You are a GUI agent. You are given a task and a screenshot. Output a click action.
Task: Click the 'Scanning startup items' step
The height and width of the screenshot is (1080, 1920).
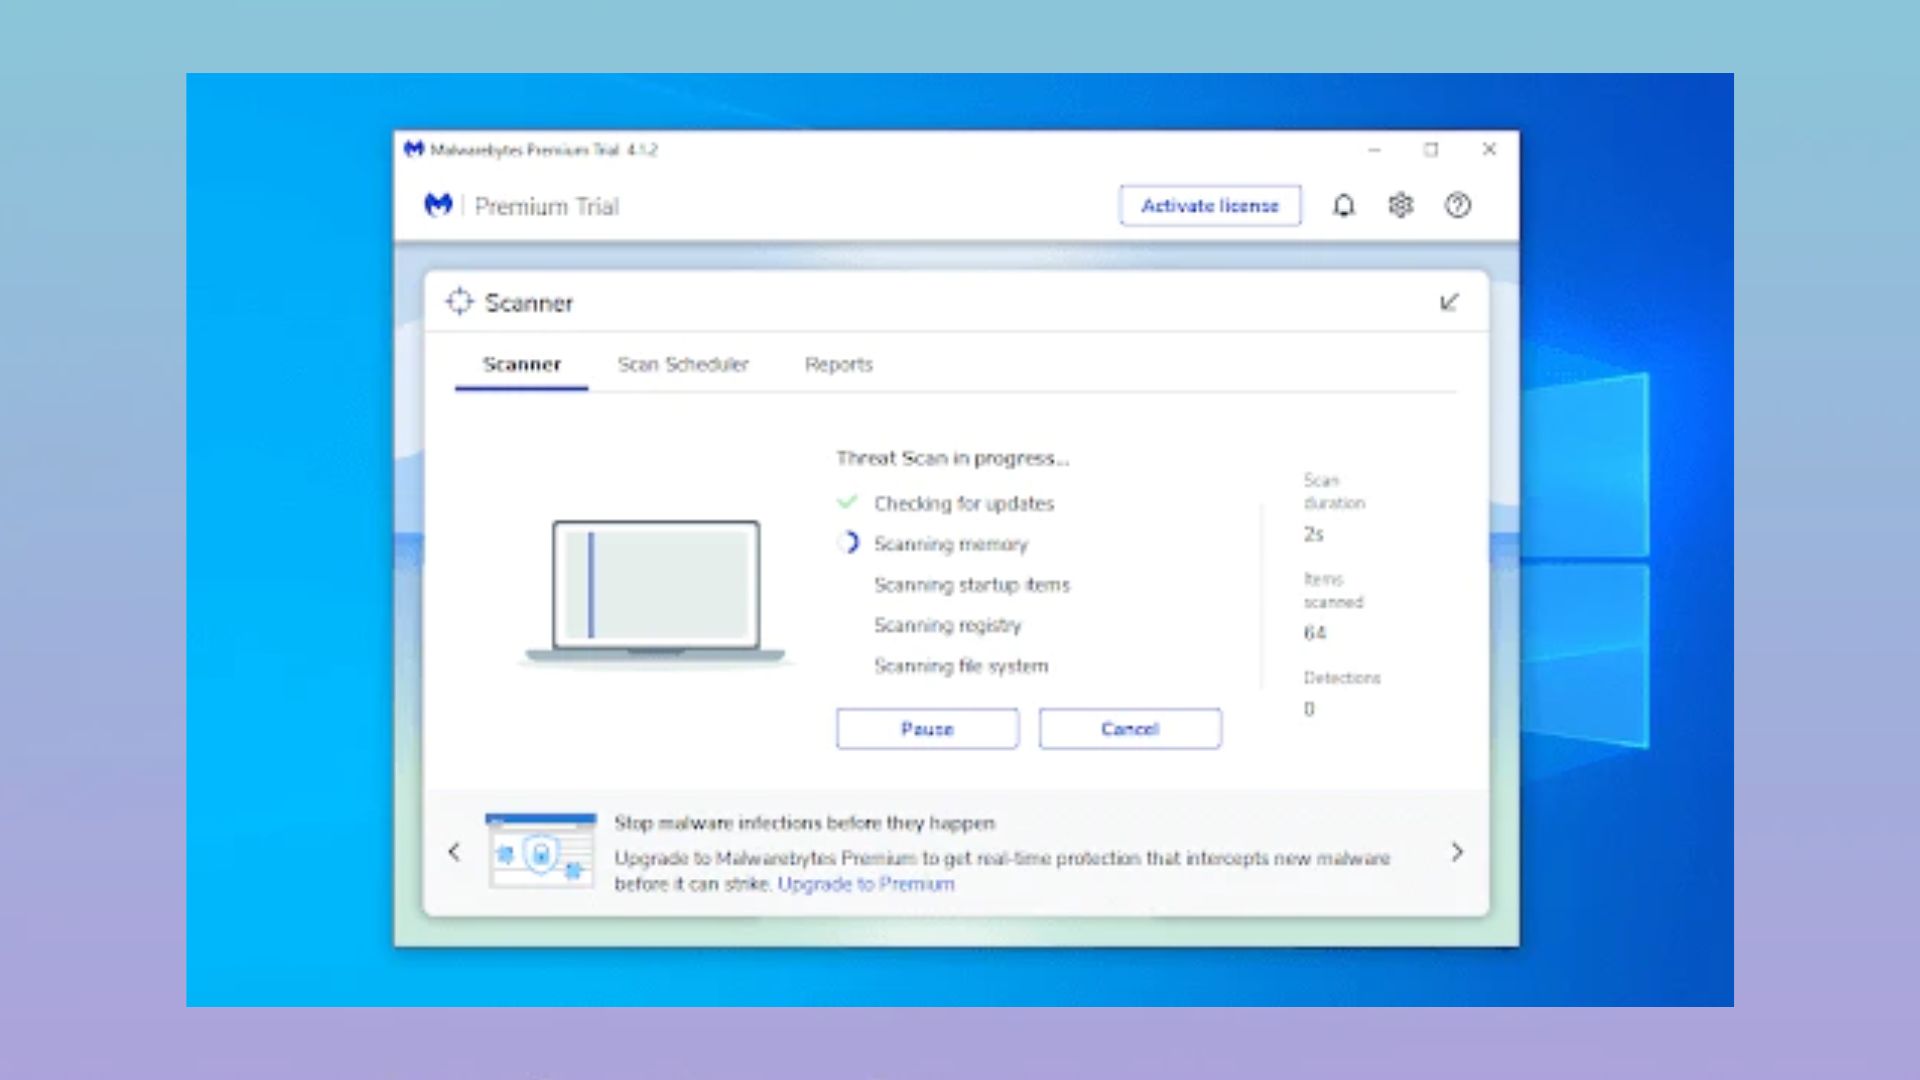coord(972,584)
